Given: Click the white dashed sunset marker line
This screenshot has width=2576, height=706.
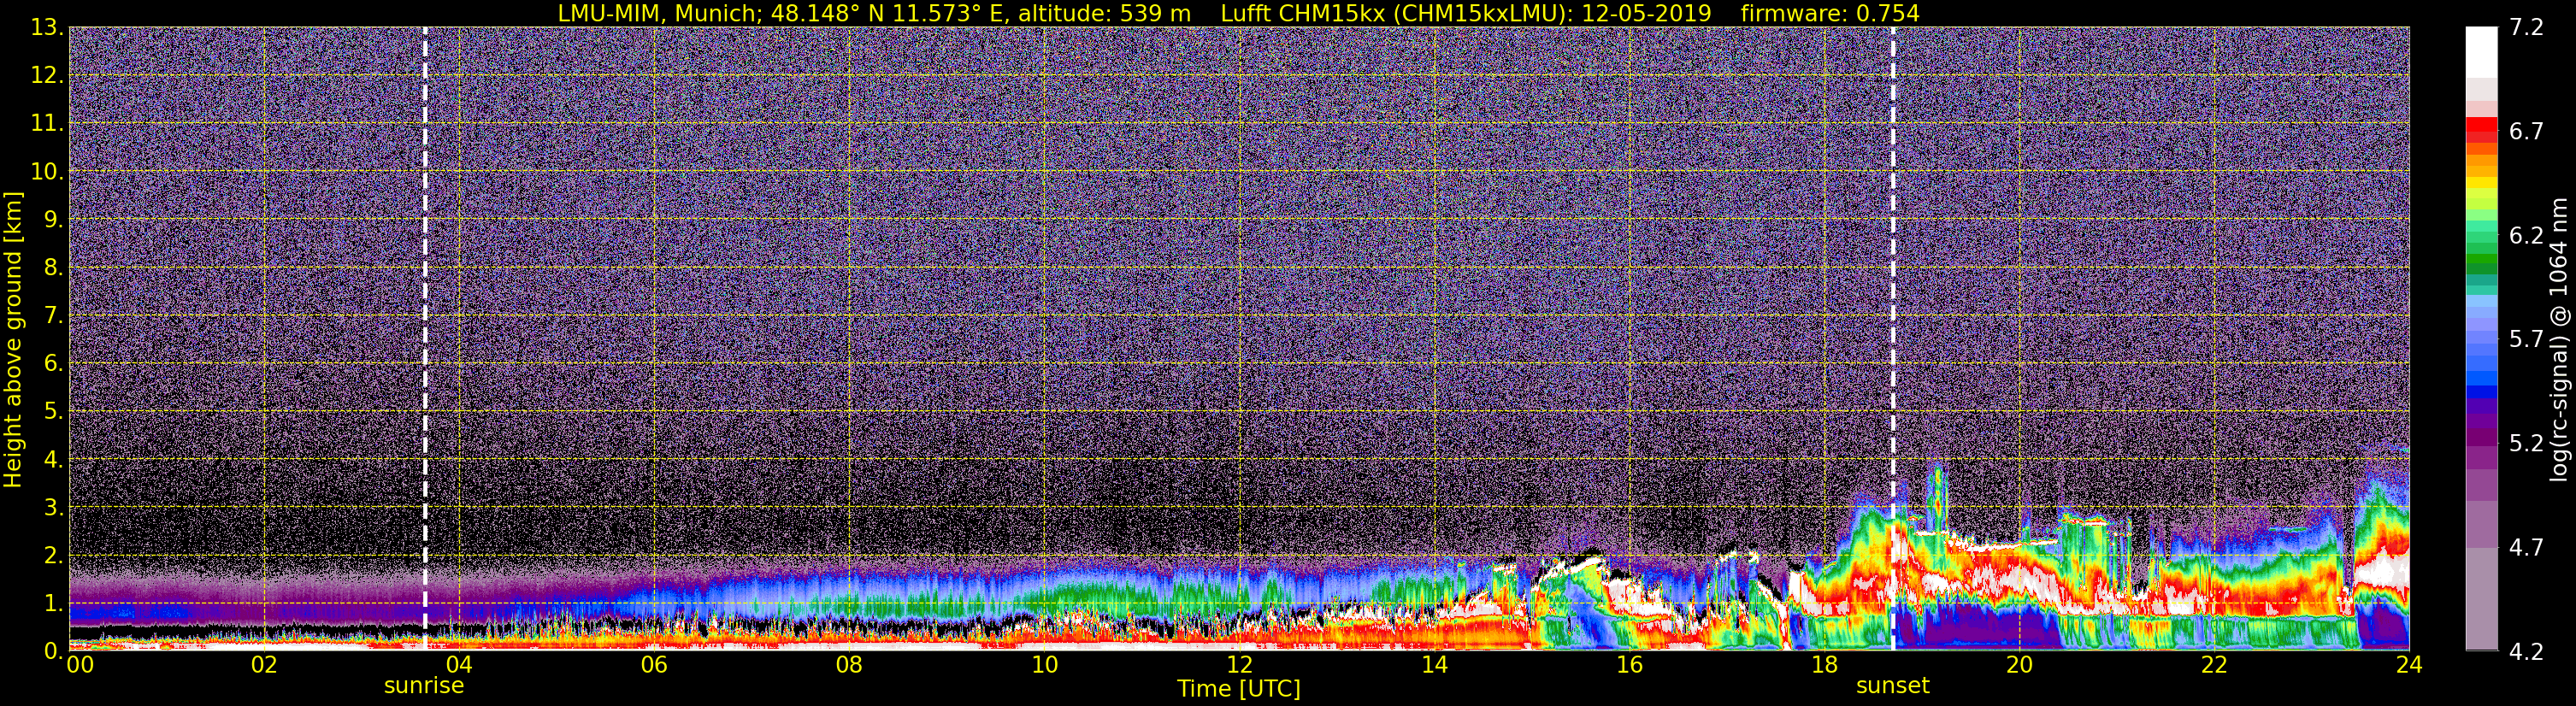Looking at the screenshot, I should coord(1893,338).
